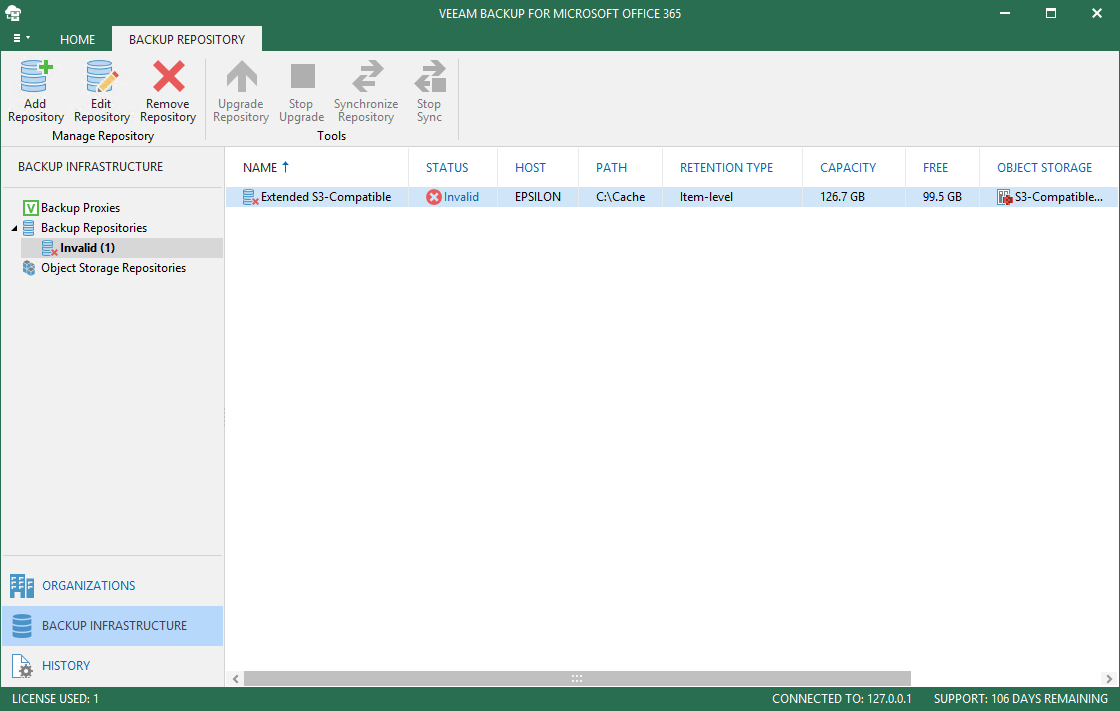Click the Edit Repository icon
Image resolution: width=1120 pixels, height=711 pixels.
pyautogui.click(x=101, y=77)
